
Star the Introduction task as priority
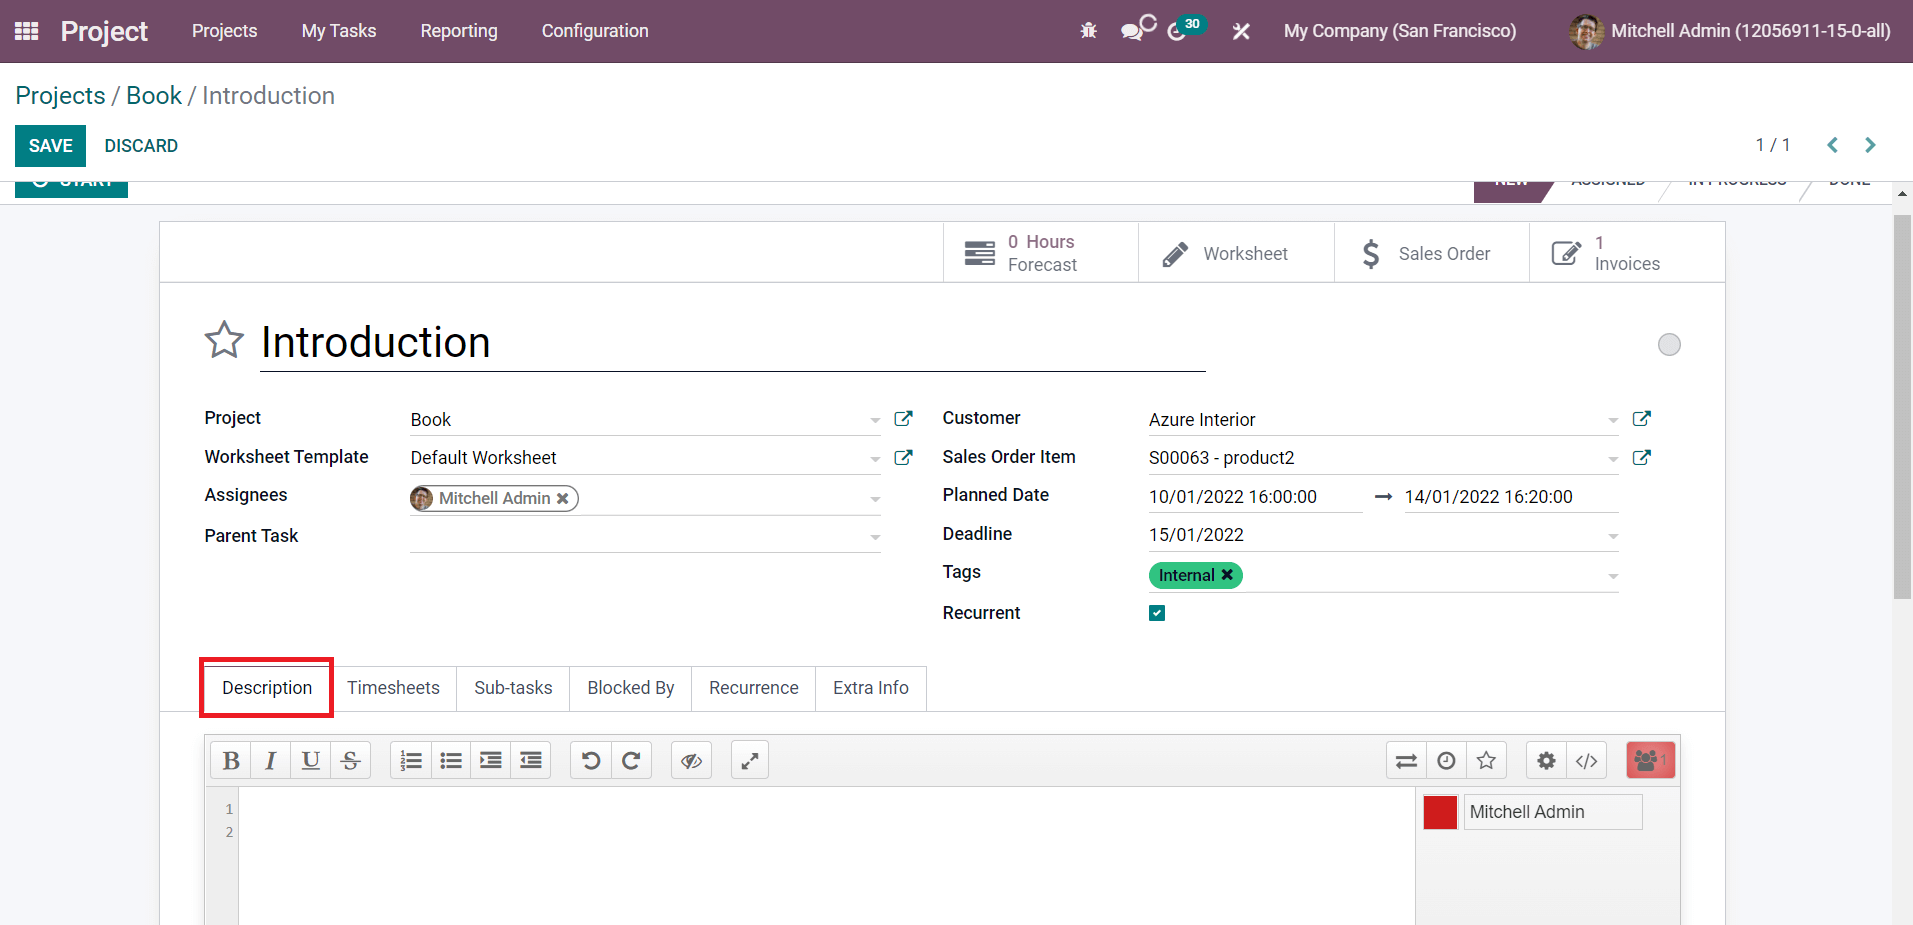pos(224,341)
